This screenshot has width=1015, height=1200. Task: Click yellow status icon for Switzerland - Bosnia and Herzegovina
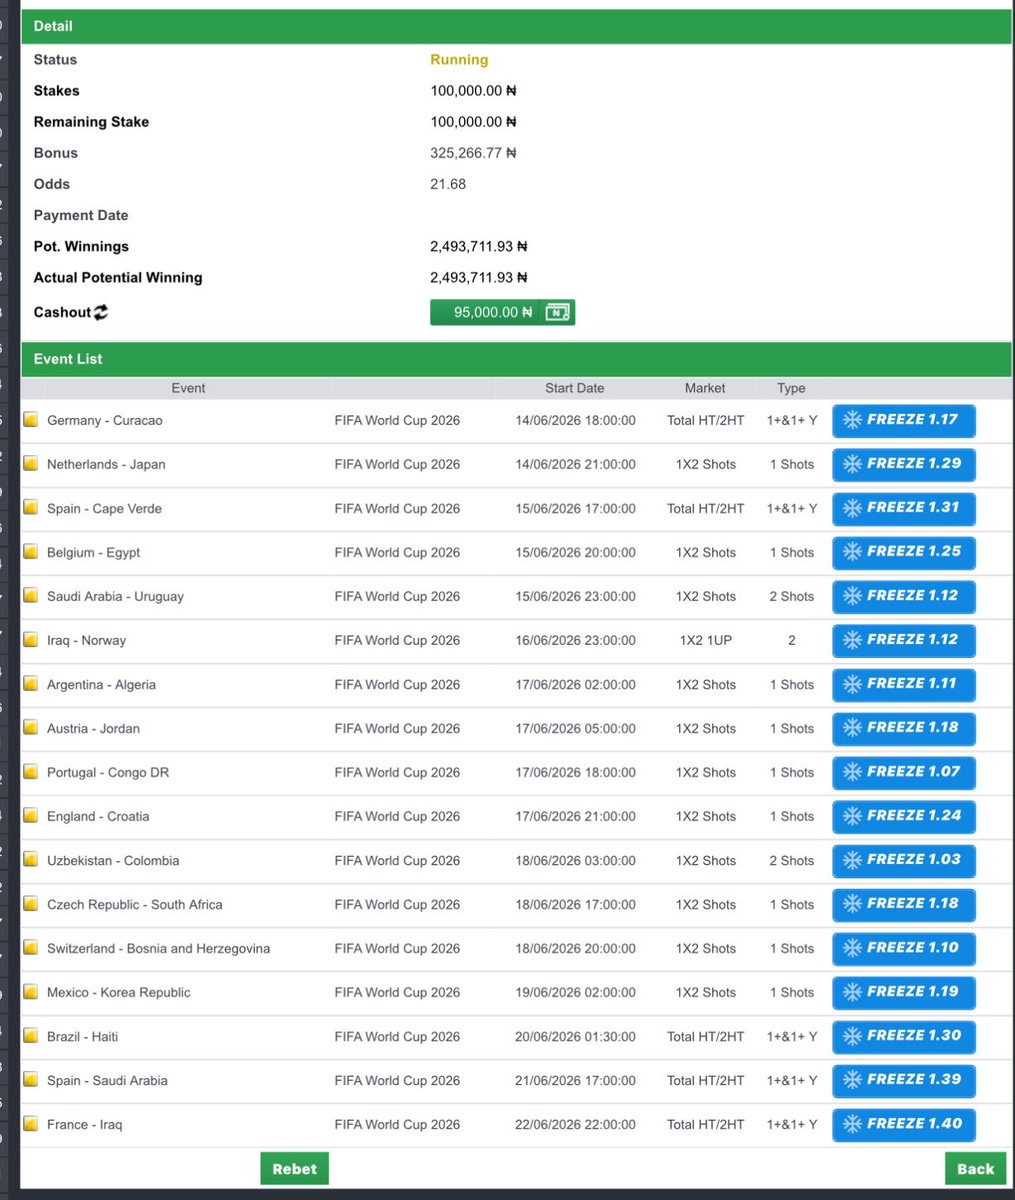point(31,948)
